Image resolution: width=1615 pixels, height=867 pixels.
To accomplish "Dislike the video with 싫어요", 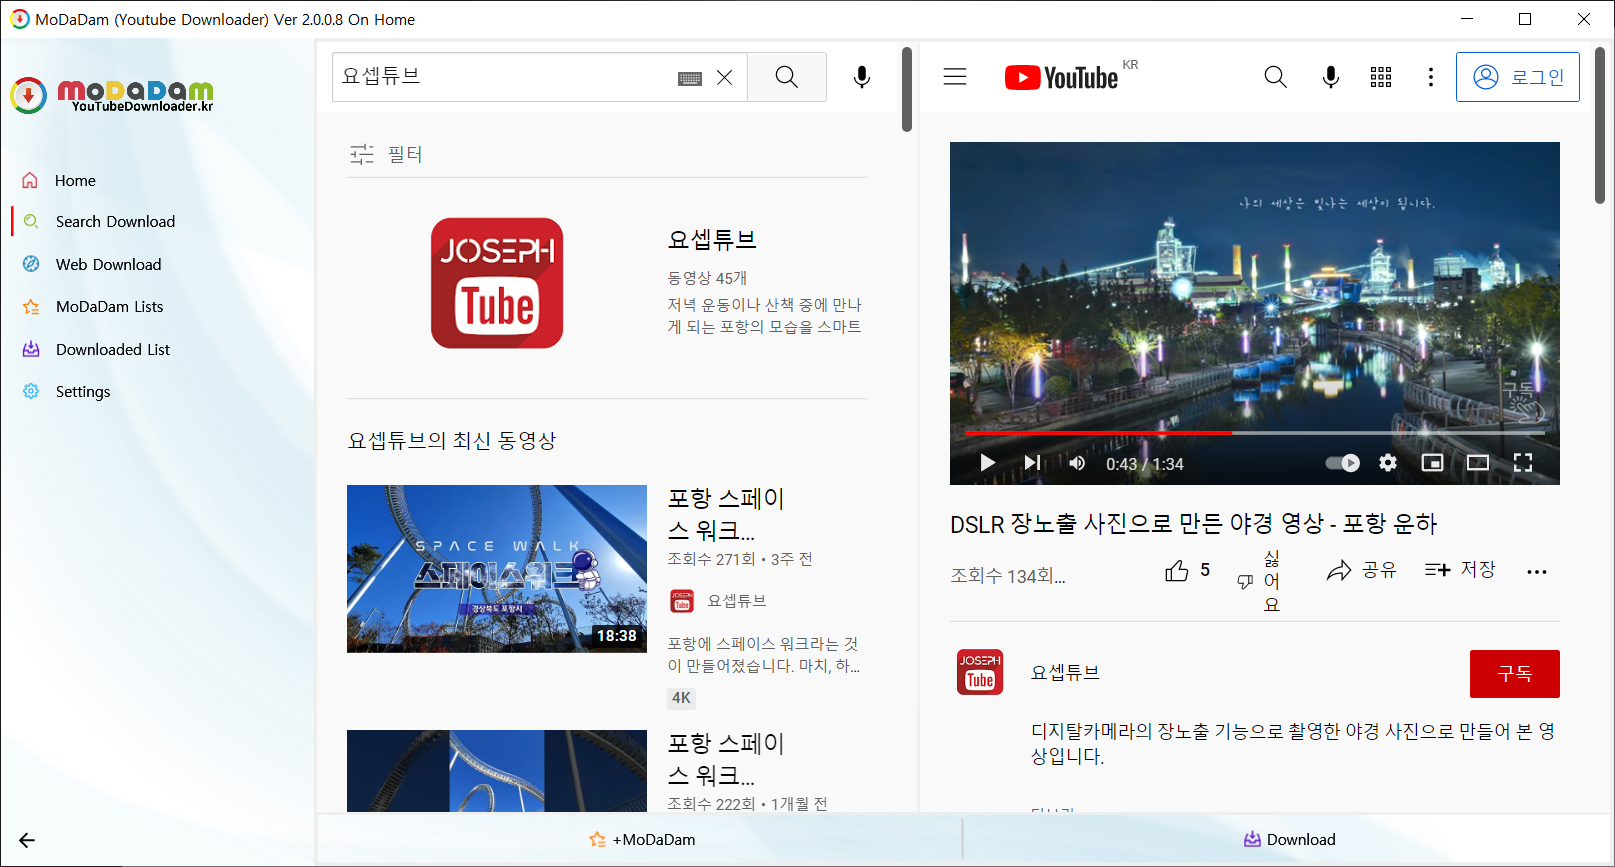I will 1260,581.
